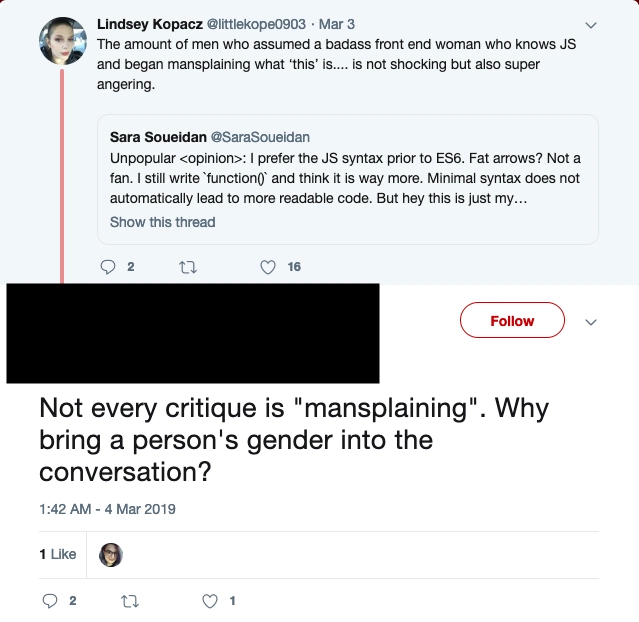
Task: Expand the chevron menu on Lindsey's tweet
Action: [x=591, y=25]
